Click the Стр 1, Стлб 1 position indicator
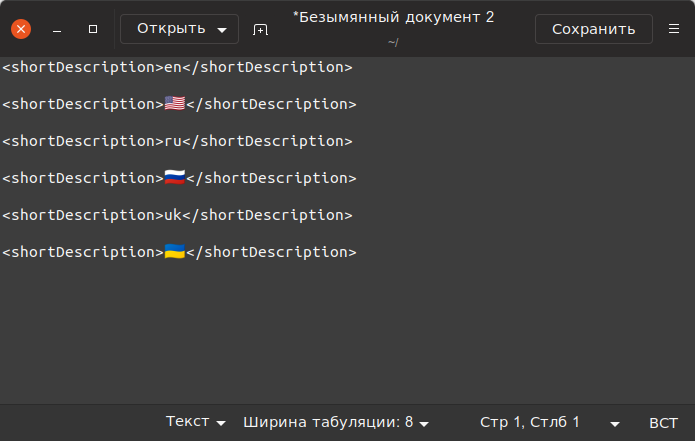Screen dimensions: 695x441 click(x=530, y=422)
